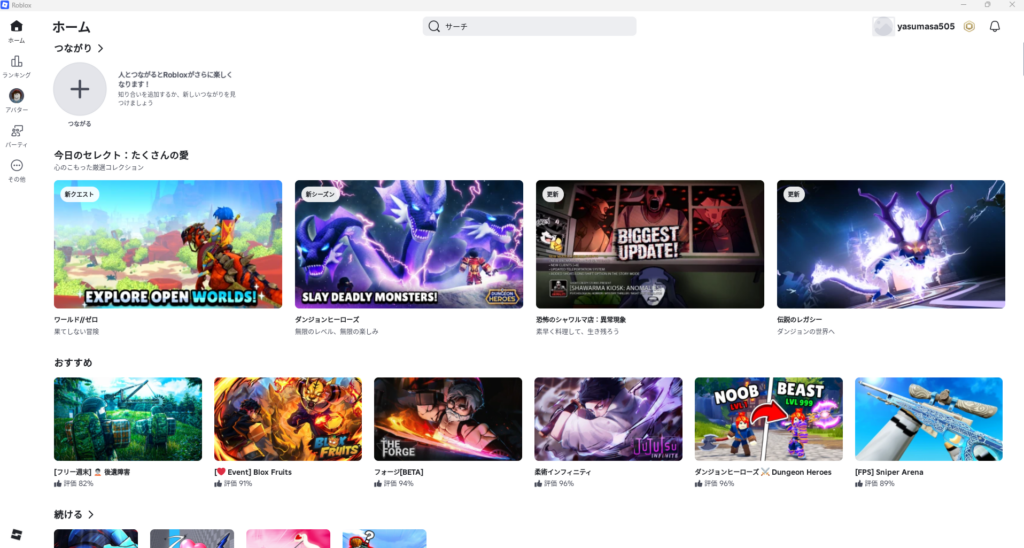The image size is (1024, 548).
Task: Open the 伝説のレガシー game thumbnail
Action: click(x=890, y=244)
